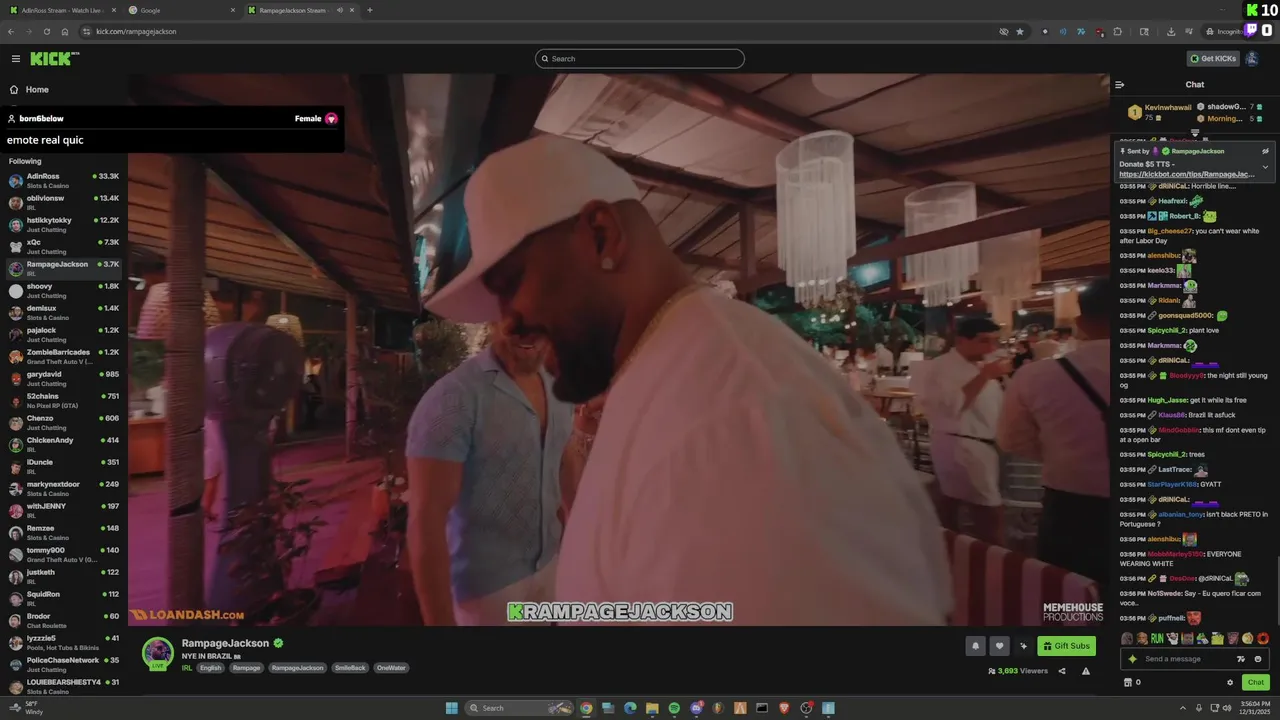Click the stream notification bell button
The width and height of the screenshot is (1280, 720).
[976, 646]
